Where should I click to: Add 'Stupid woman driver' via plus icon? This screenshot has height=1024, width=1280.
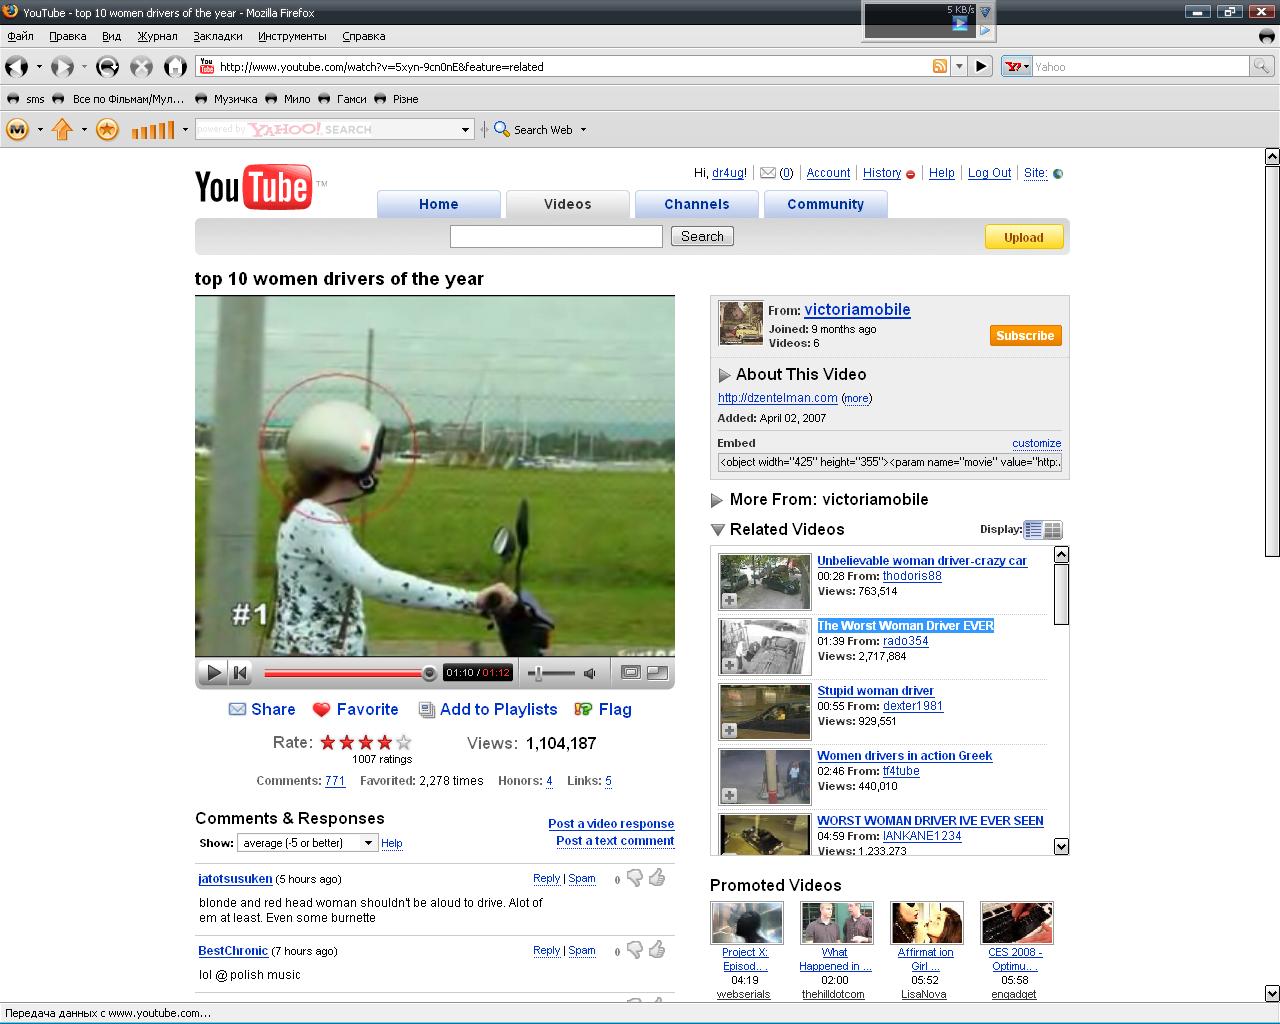pyautogui.click(x=730, y=730)
